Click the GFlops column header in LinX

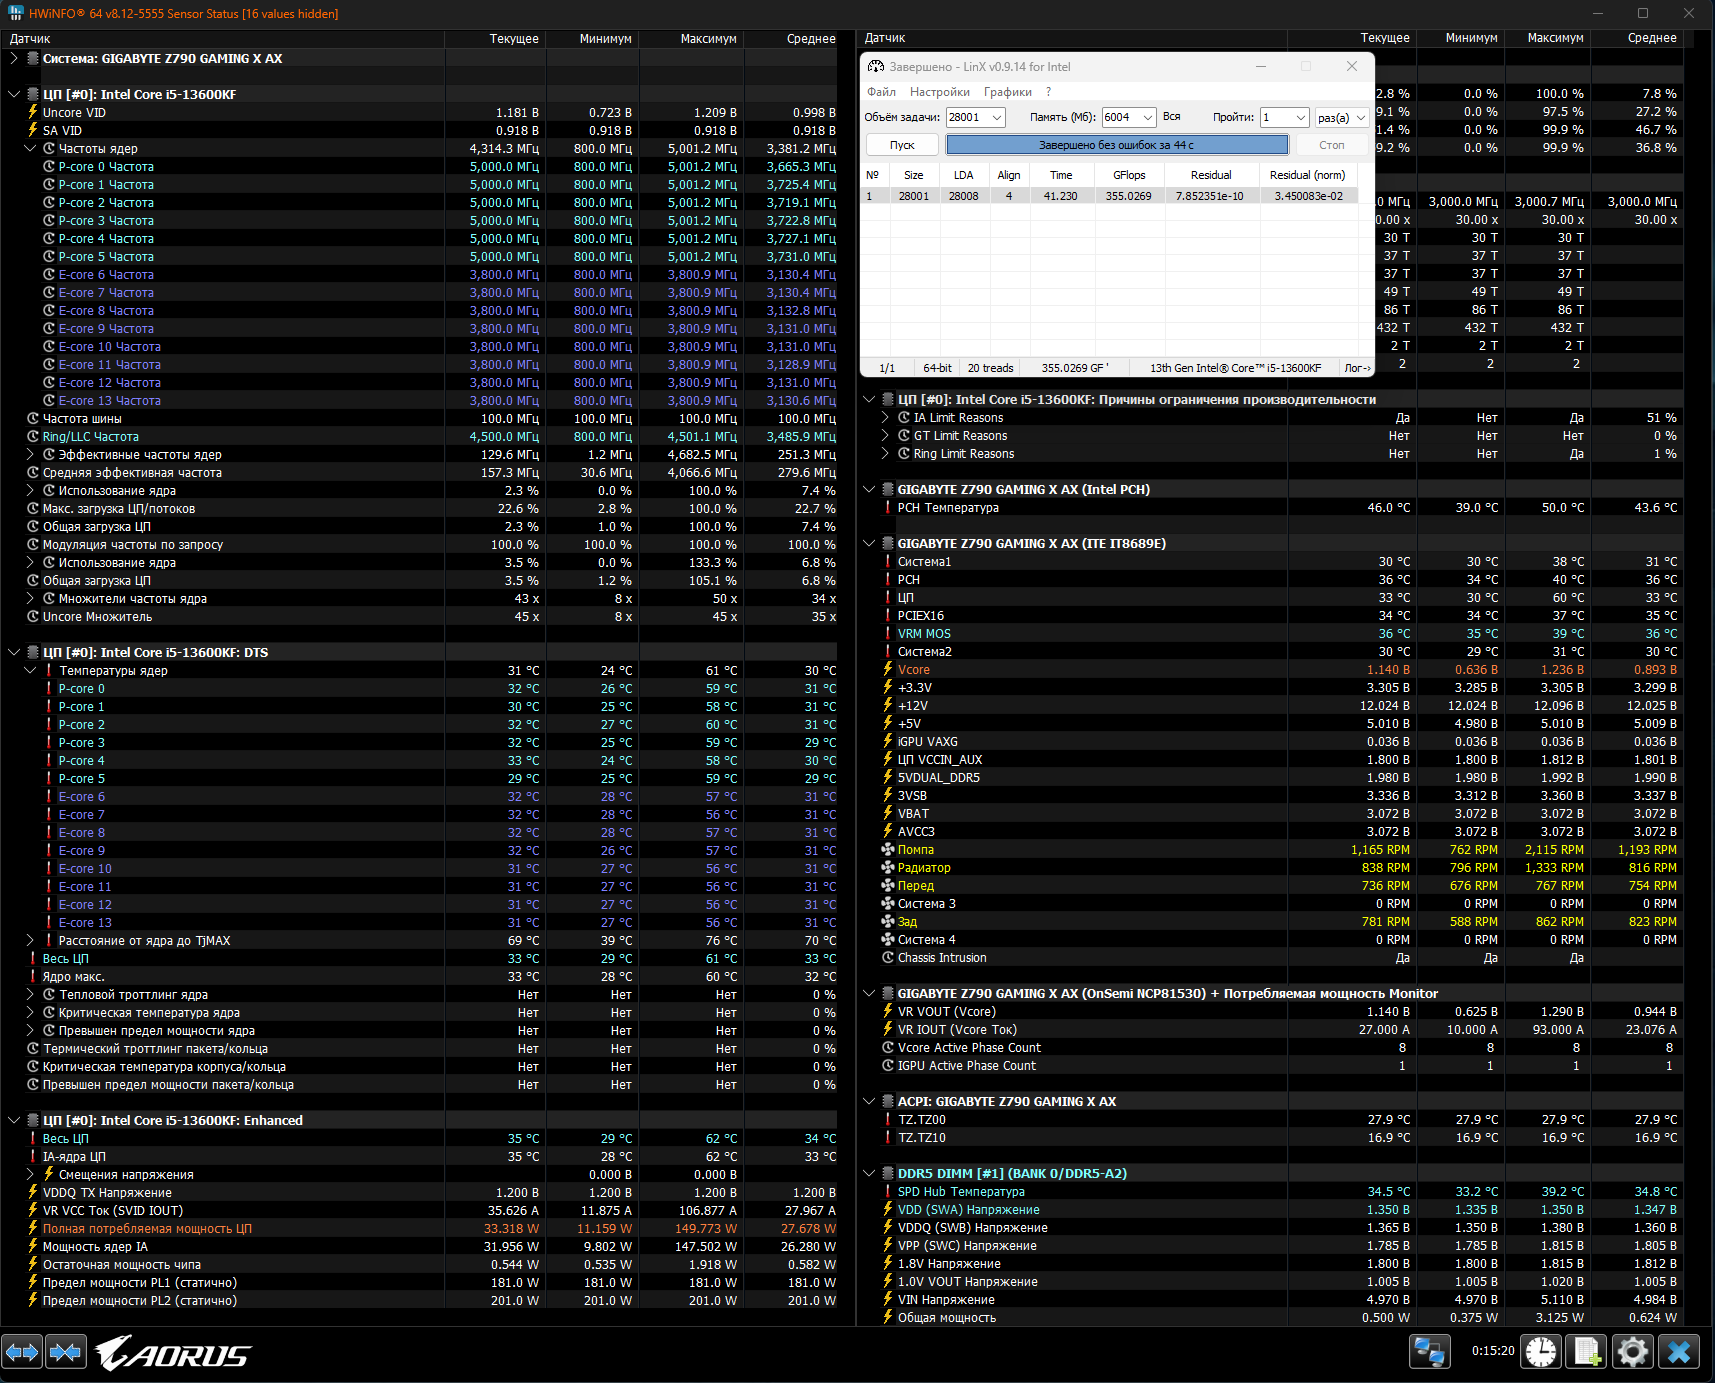[1129, 175]
